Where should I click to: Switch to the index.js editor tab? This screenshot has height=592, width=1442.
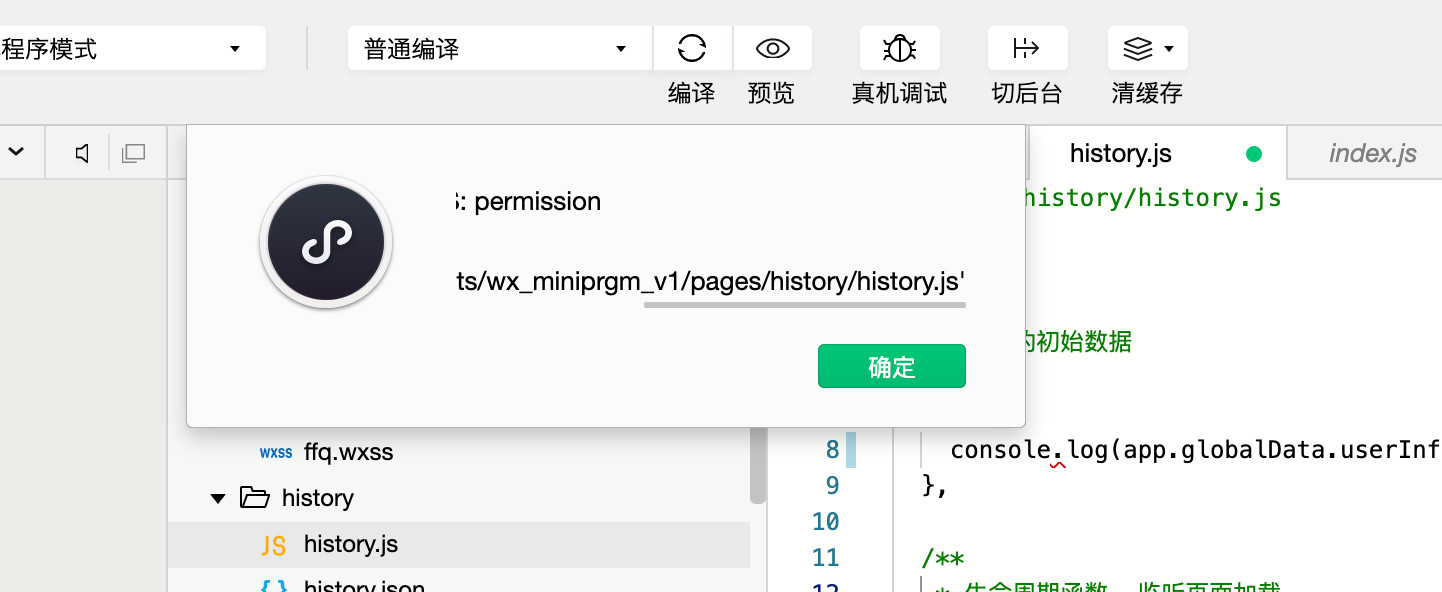pyautogui.click(x=1372, y=153)
